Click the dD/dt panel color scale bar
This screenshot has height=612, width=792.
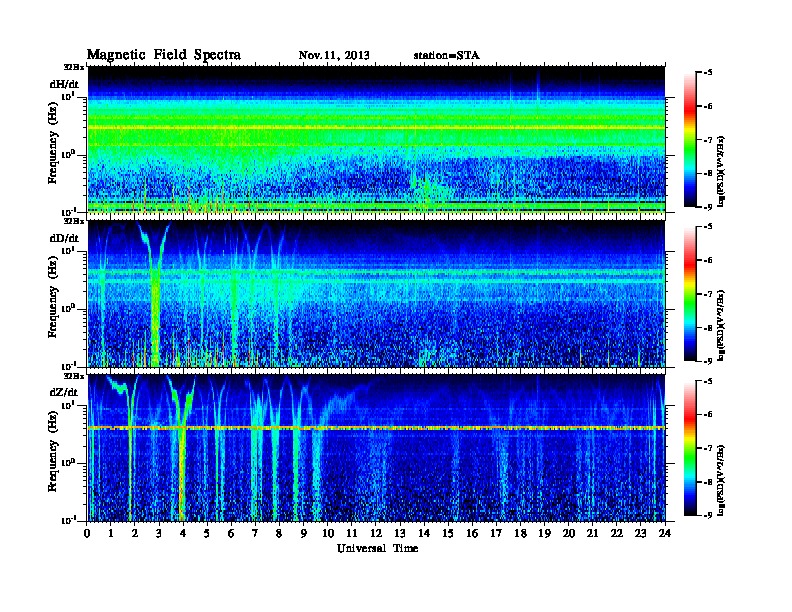(x=690, y=294)
